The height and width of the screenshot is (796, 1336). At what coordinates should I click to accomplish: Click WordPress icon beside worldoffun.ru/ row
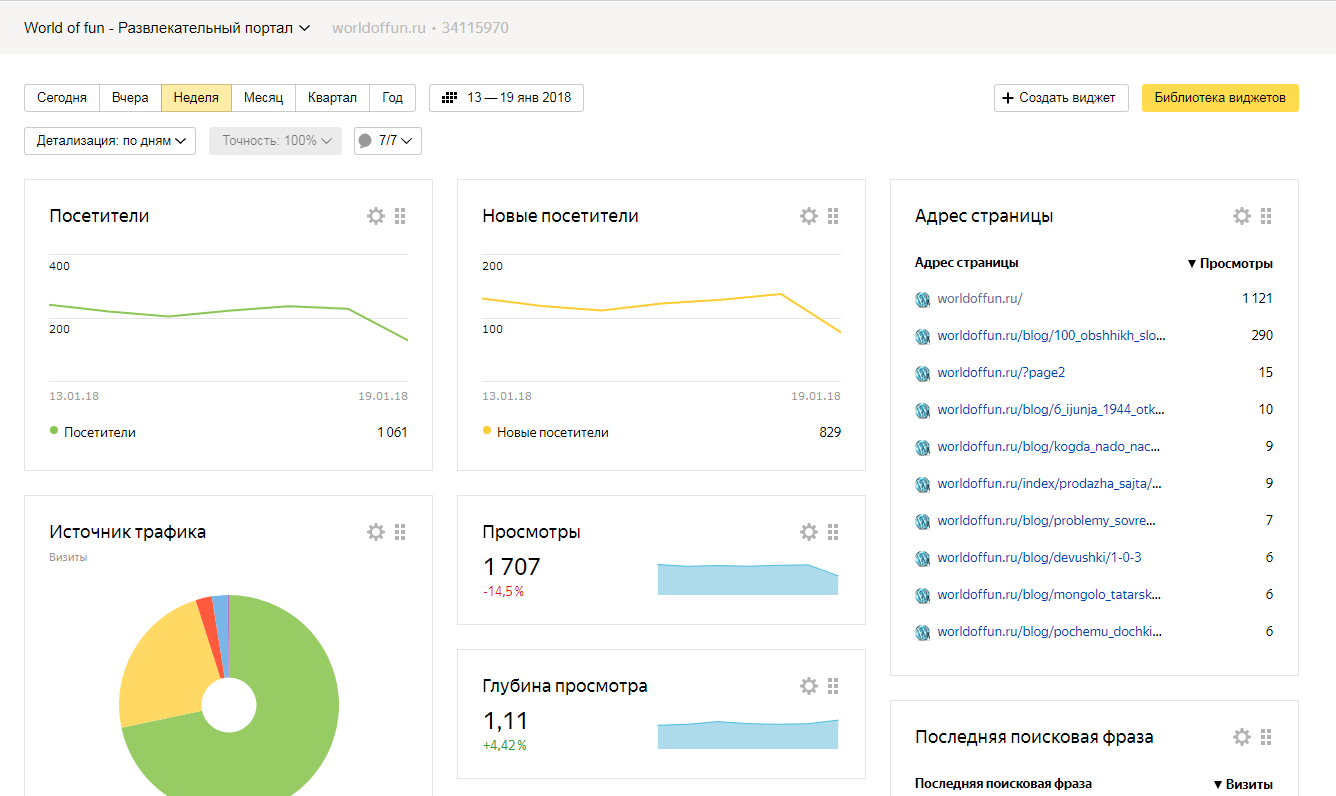pos(923,299)
